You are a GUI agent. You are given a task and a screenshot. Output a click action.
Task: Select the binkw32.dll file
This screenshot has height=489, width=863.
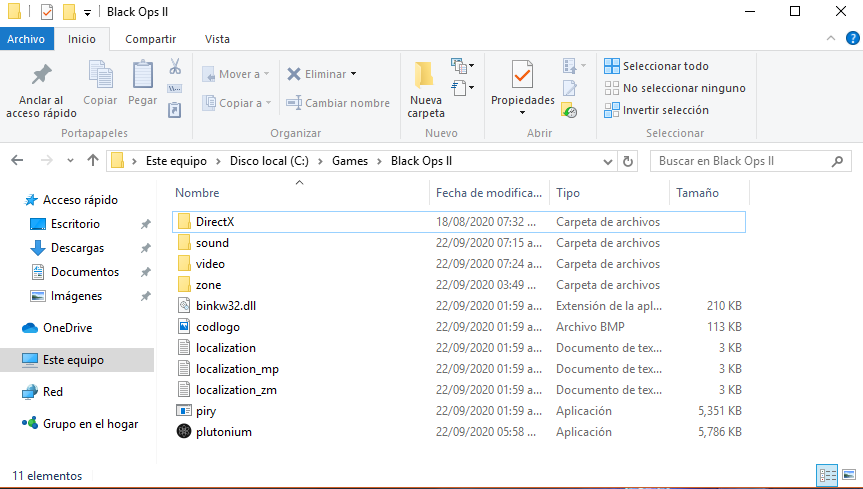[226, 306]
